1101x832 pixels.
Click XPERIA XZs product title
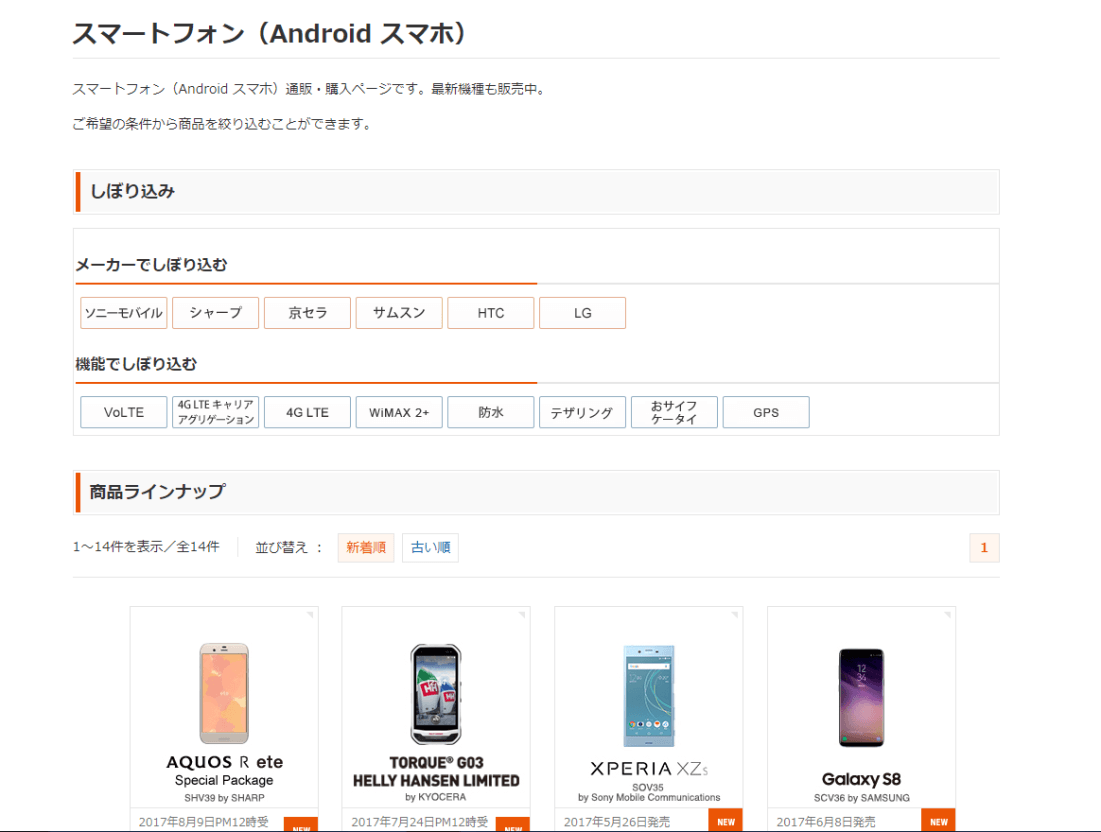tap(649, 769)
